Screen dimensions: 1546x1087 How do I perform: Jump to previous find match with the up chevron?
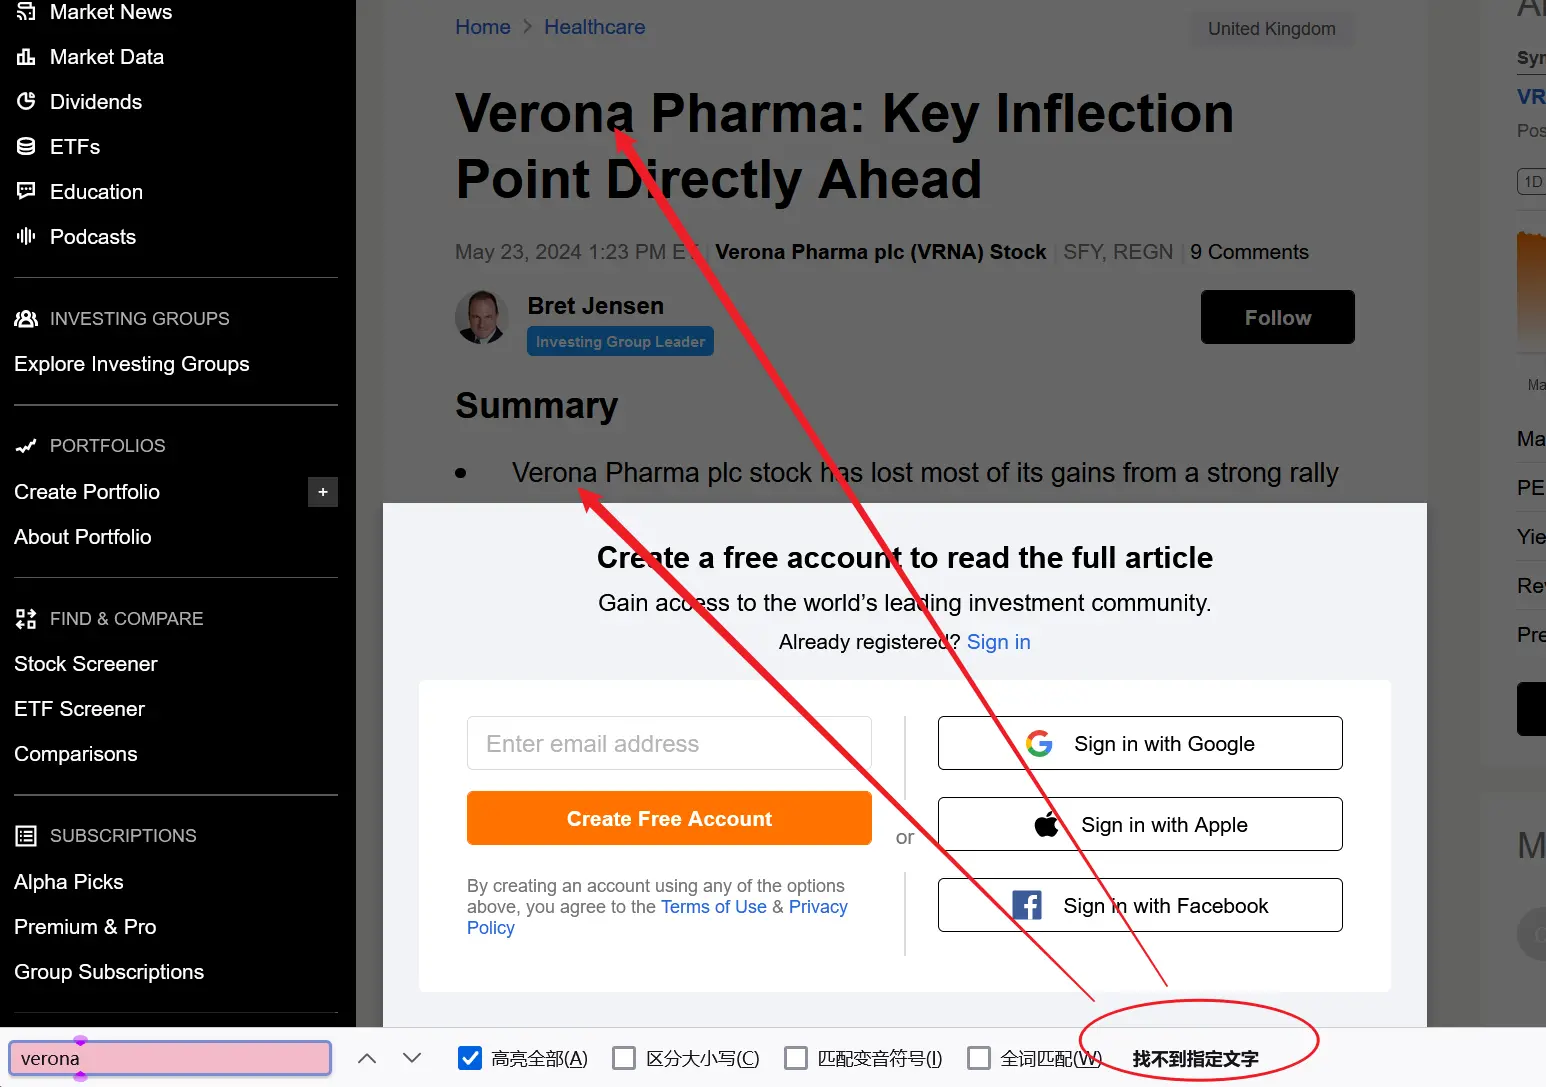367,1058
